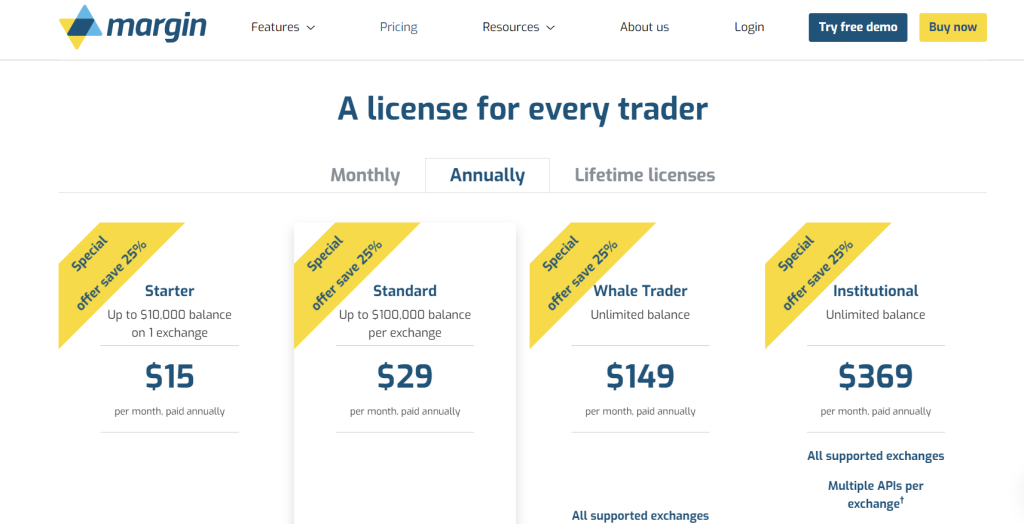Click 'Up to $100,000 balance' text
1024x524 pixels.
tap(405, 315)
